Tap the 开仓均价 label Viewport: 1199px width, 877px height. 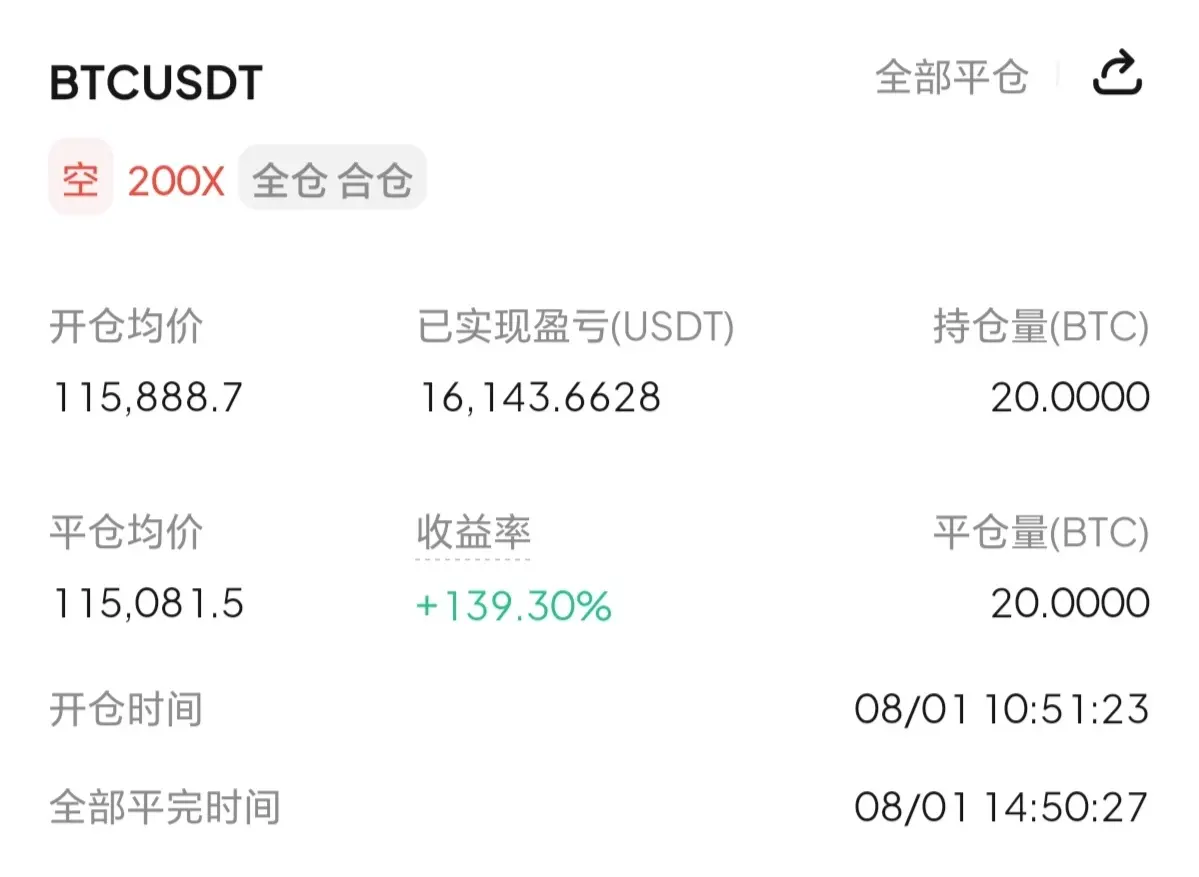tap(126, 326)
